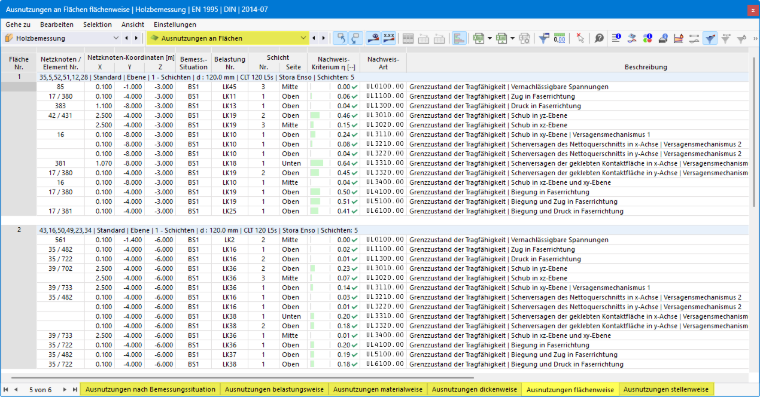
Task: Click the horizontal scrollbar above the tabs
Action: pos(242,377)
